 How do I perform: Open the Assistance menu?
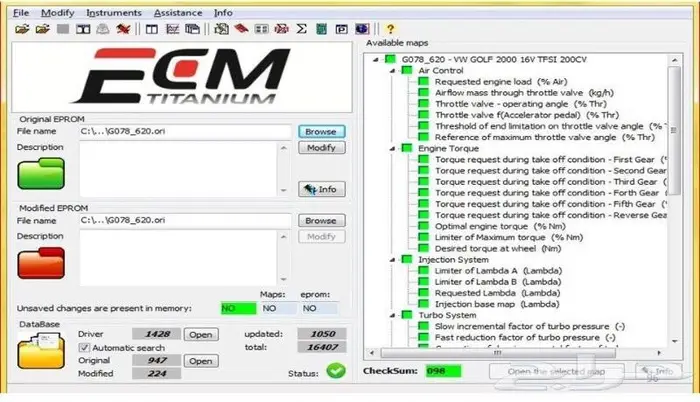coord(180,13)
